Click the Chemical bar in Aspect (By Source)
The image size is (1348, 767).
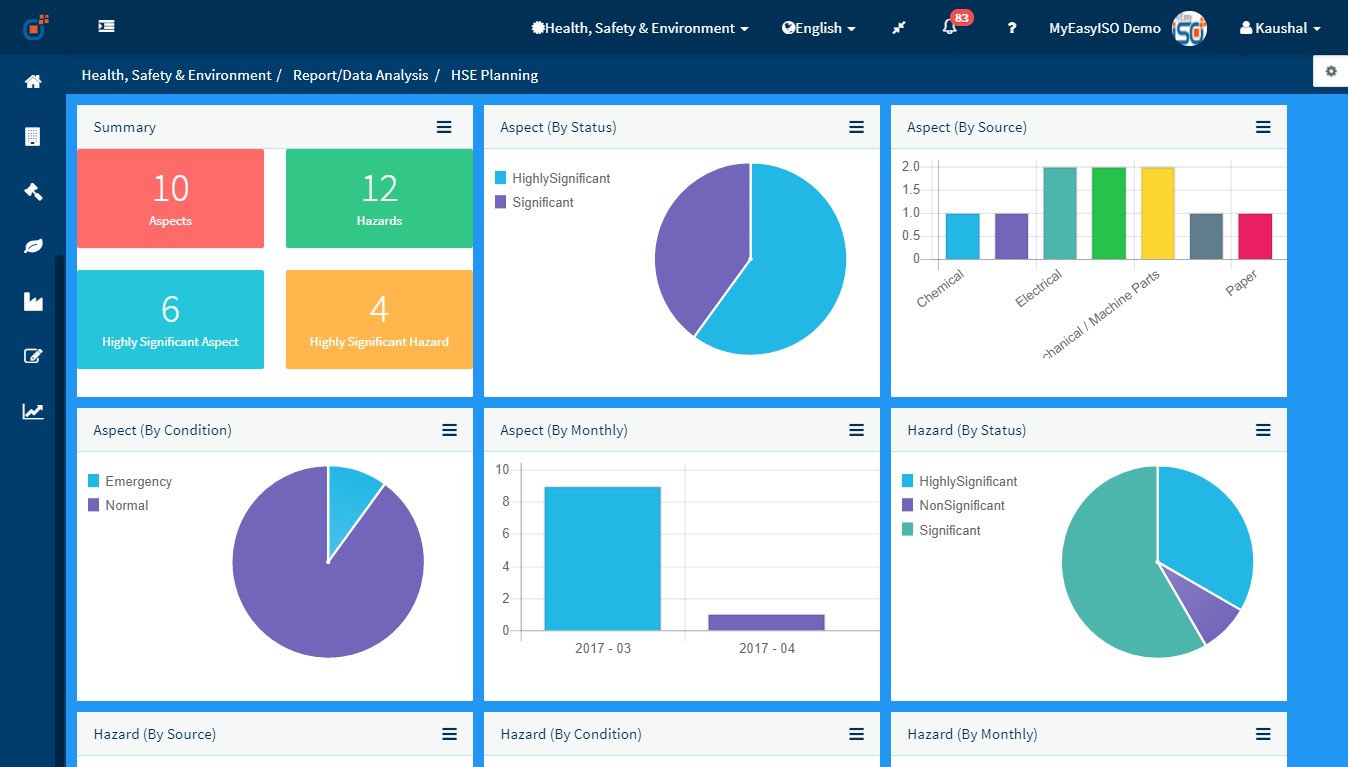point(962,236)
